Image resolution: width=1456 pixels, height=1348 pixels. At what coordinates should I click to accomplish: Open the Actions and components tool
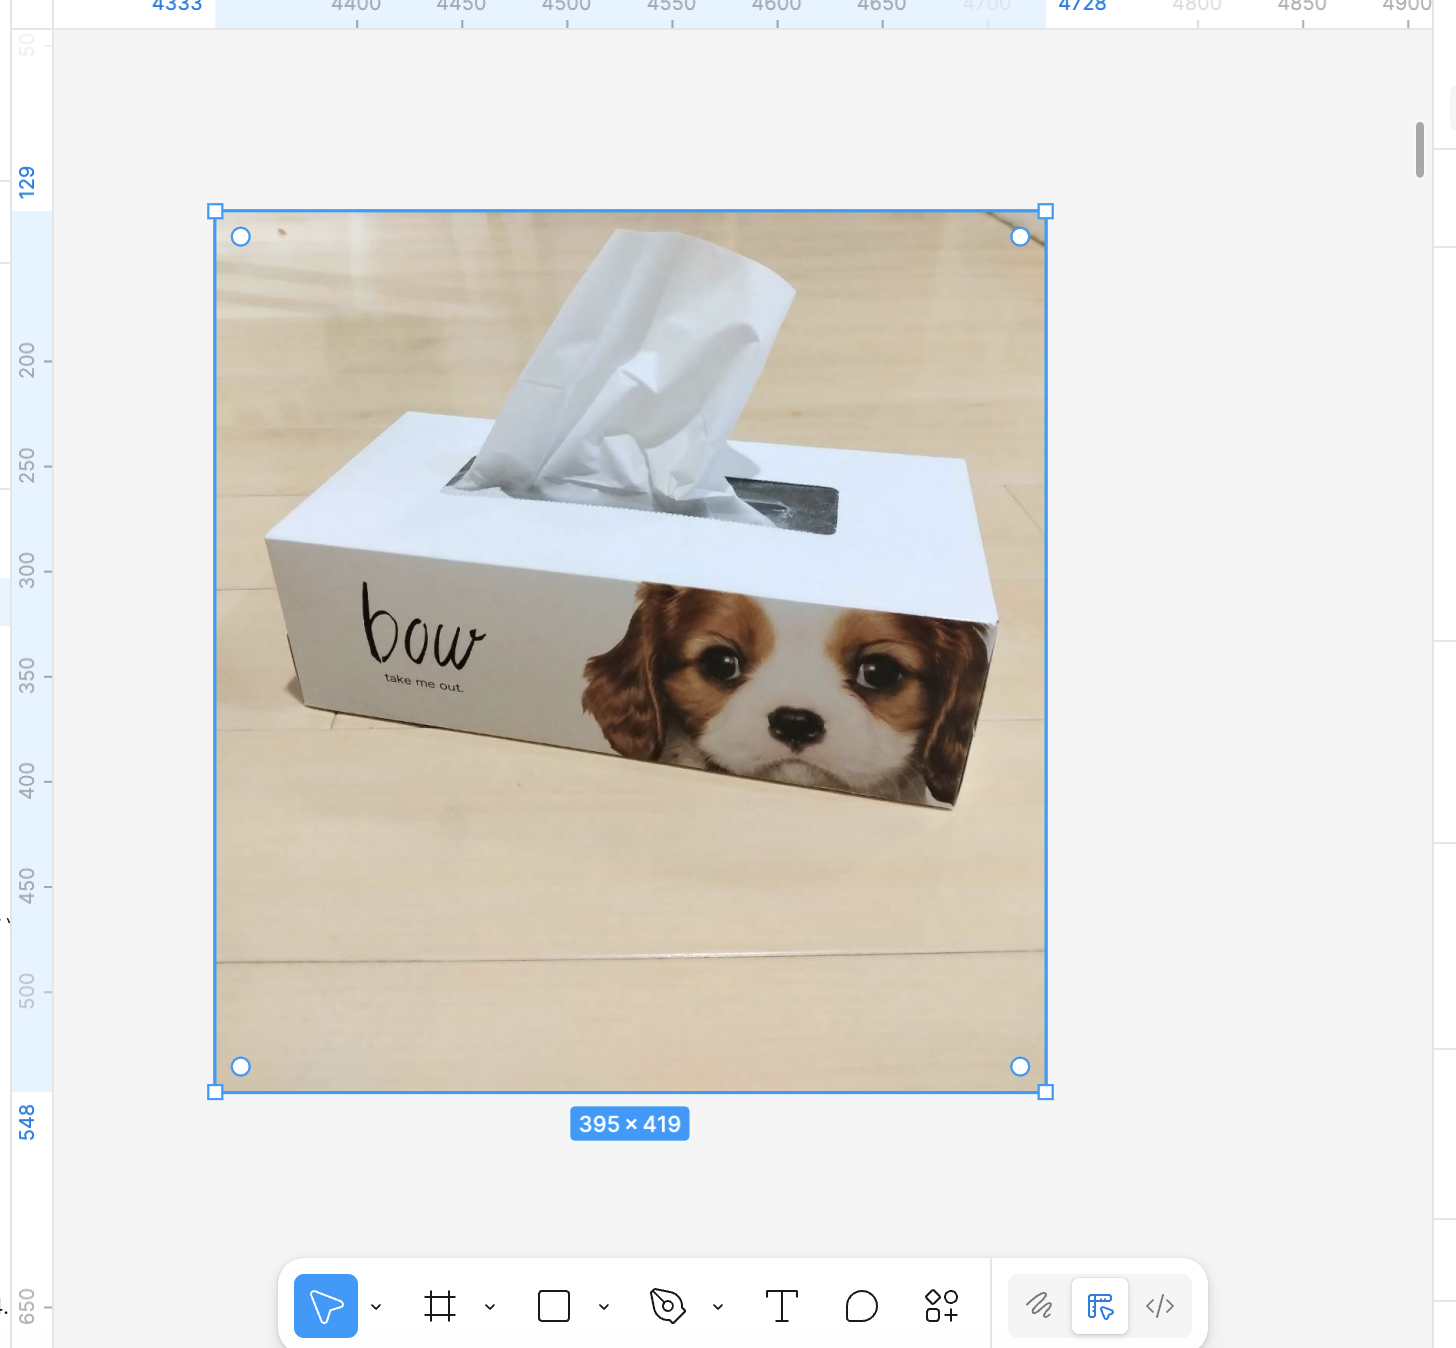[941, 1306]
